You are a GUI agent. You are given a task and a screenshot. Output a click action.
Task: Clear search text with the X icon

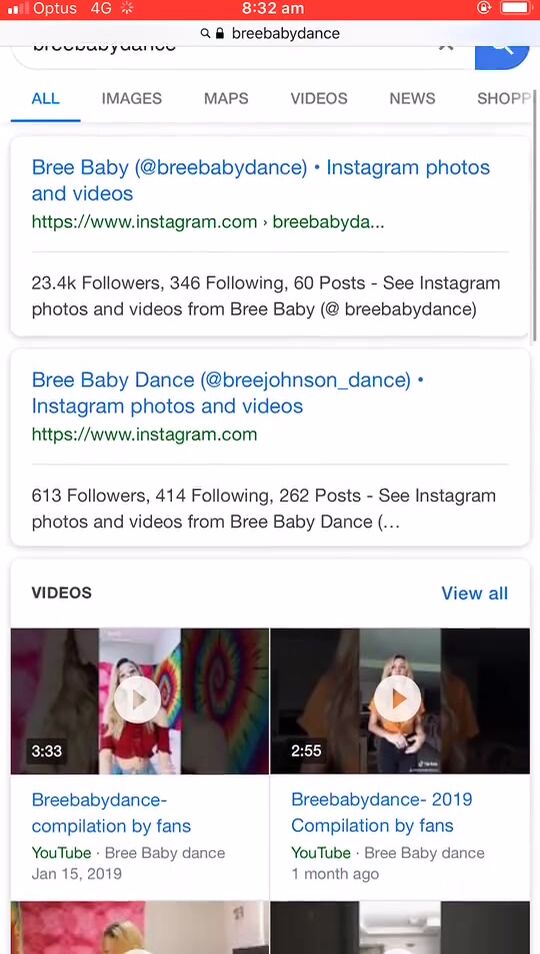[x=446, y=47]
